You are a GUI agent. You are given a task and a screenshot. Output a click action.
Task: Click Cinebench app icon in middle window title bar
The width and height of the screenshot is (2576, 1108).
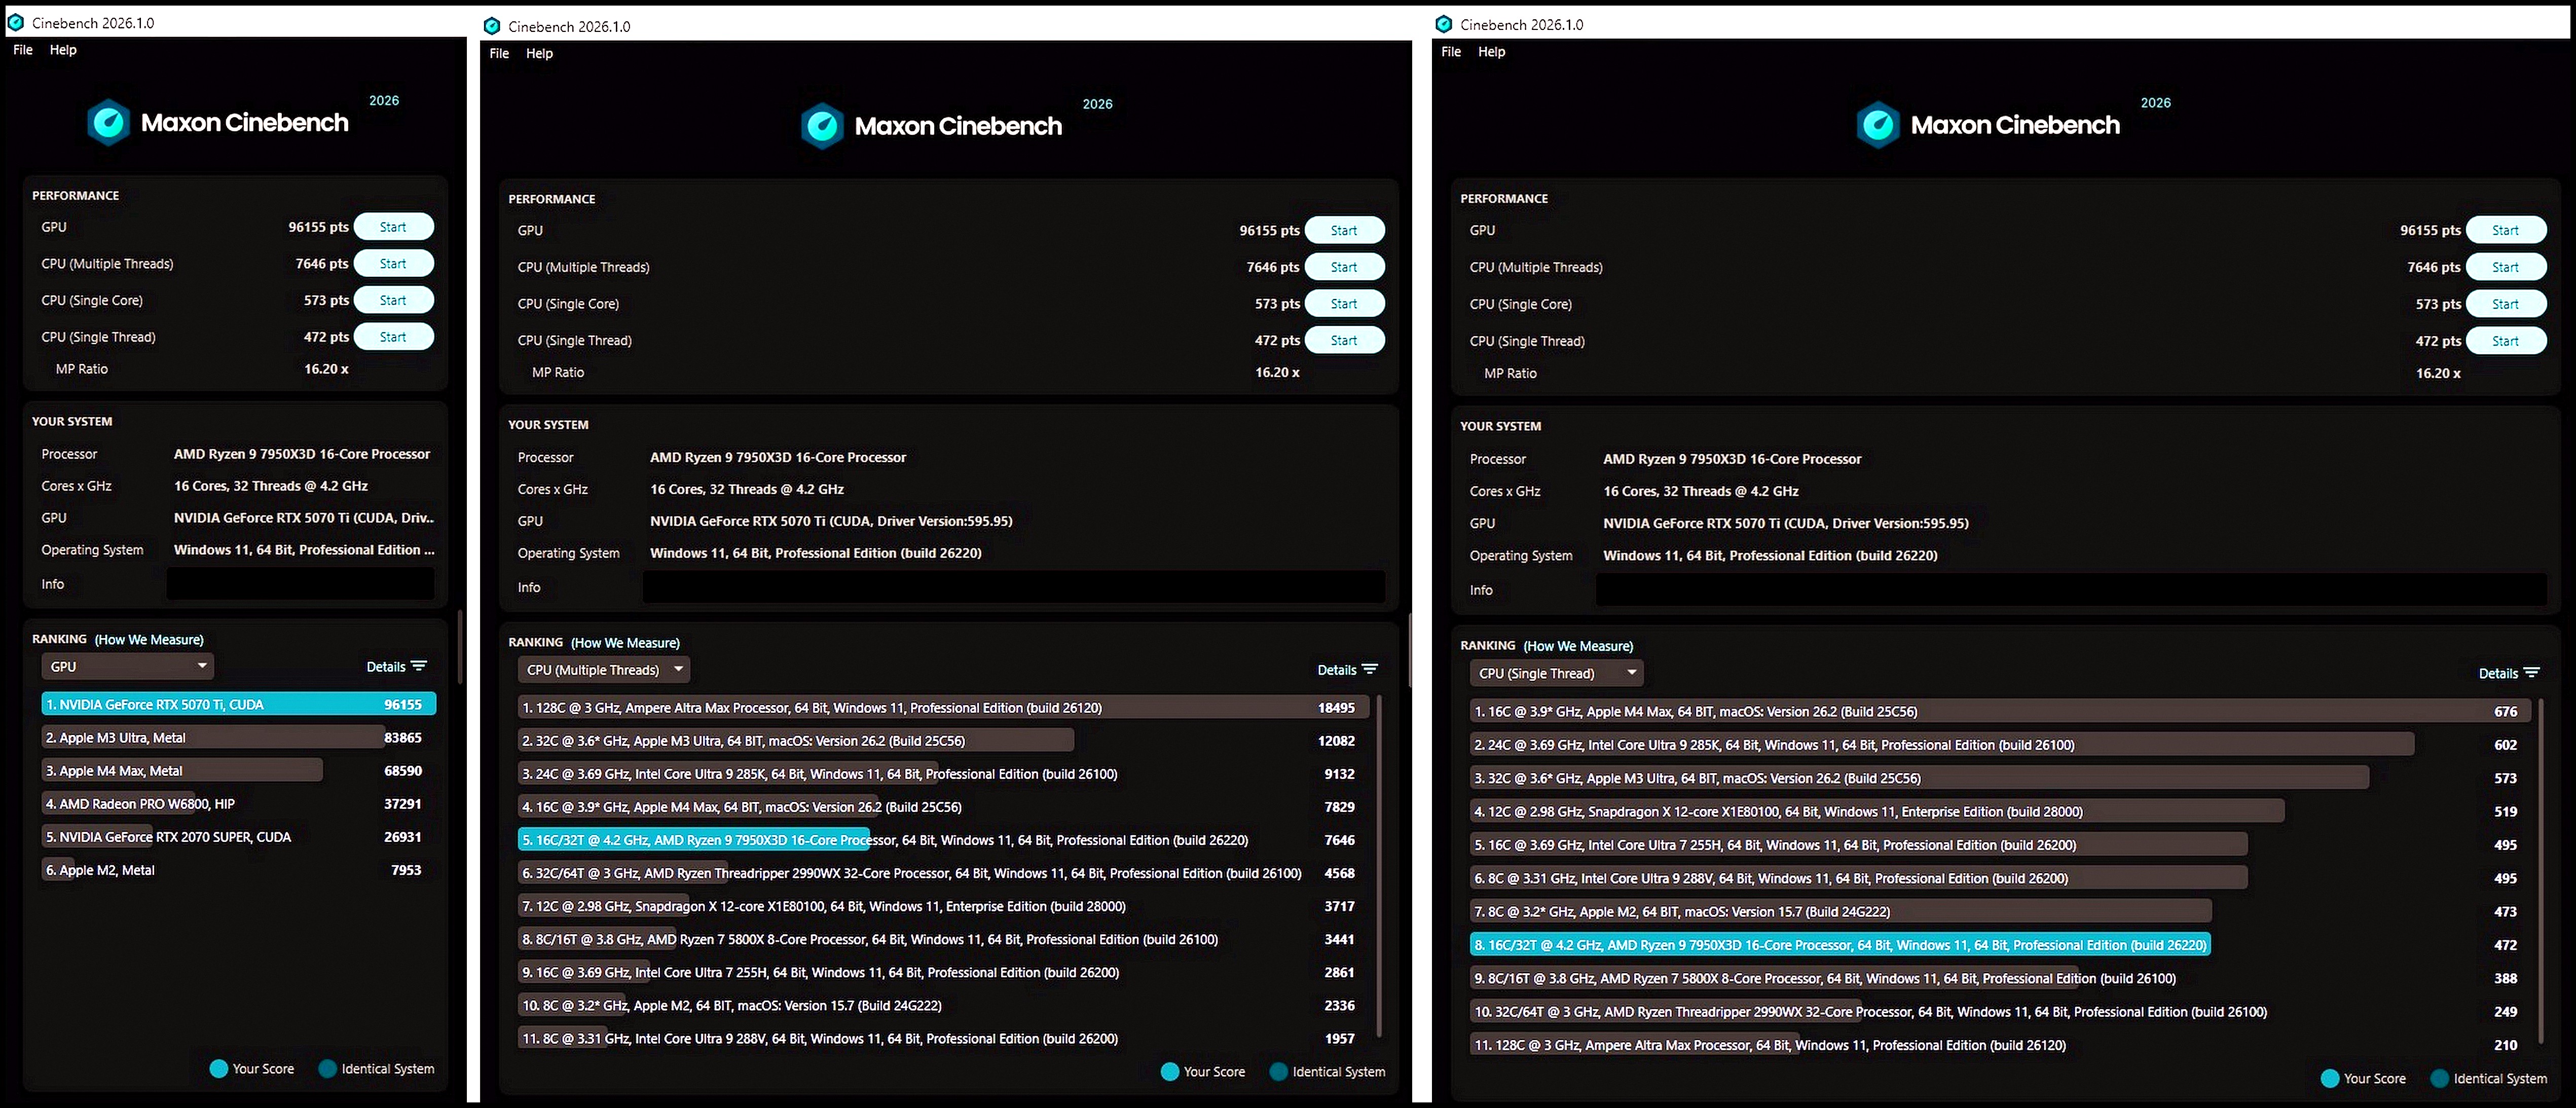(491, 26)
